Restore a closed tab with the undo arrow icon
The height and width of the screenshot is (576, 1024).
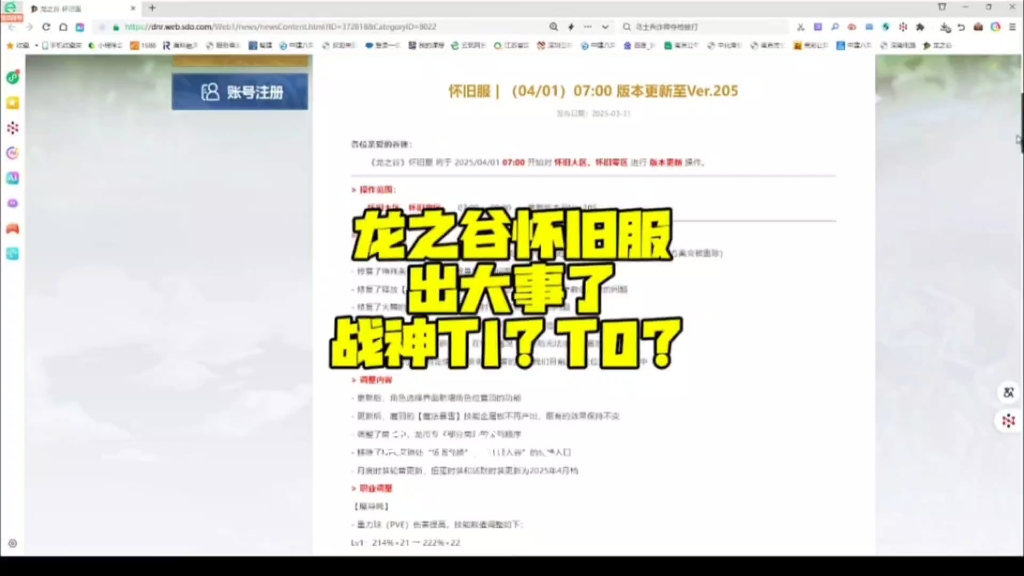pos(961,27)
